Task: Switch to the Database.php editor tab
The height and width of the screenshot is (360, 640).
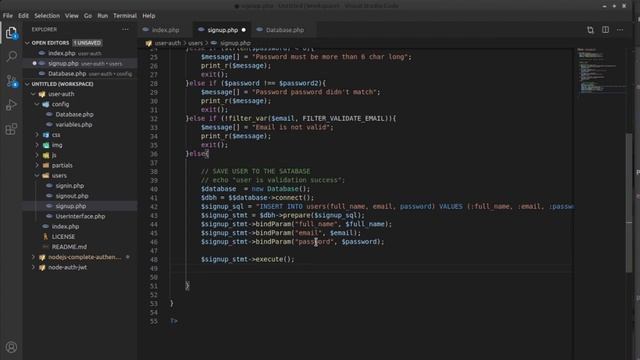Action: click(x=284, y=30)
